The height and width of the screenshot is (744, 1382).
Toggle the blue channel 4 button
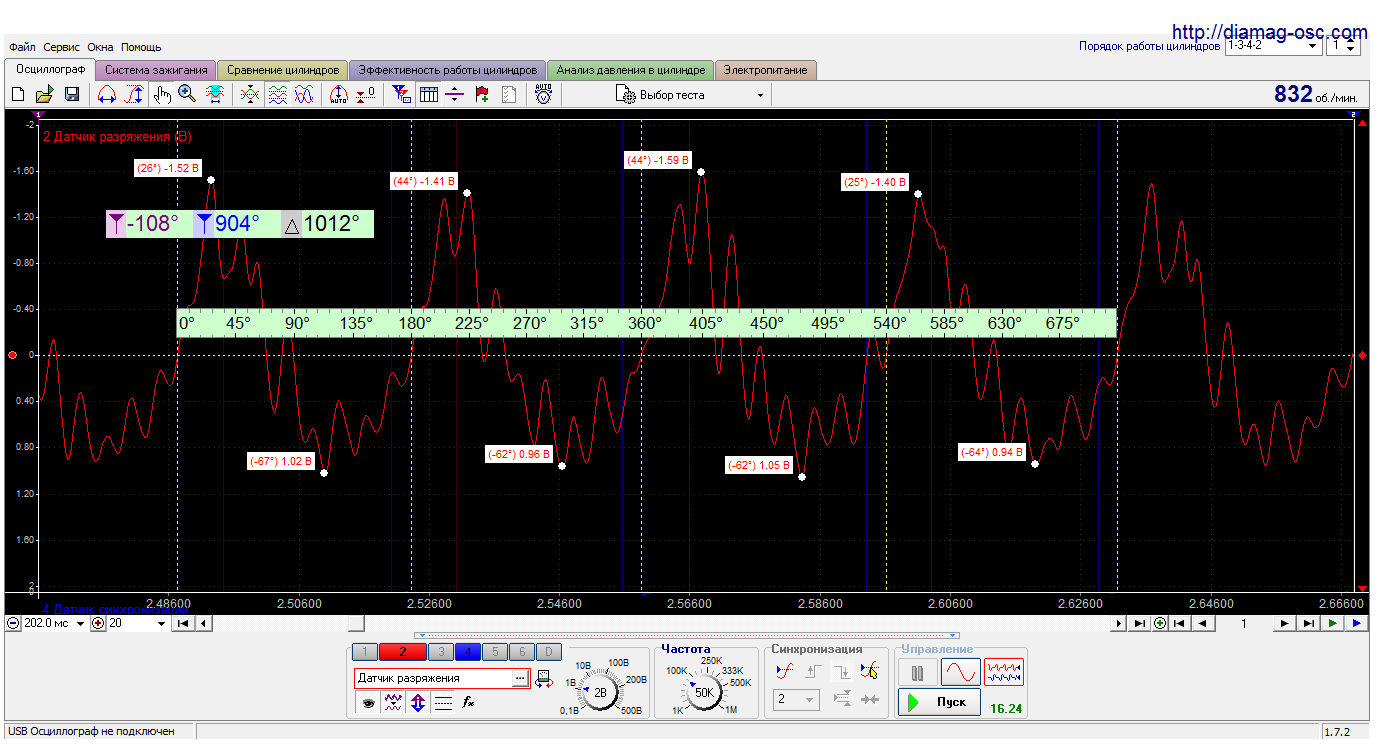point(467,652)
